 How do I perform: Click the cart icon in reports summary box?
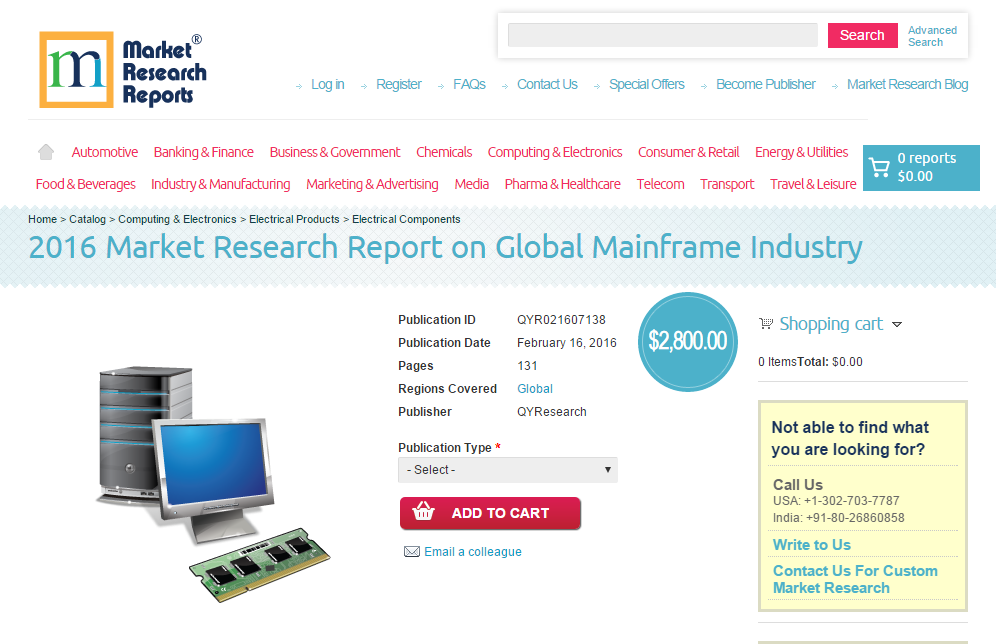click(879, 168)
